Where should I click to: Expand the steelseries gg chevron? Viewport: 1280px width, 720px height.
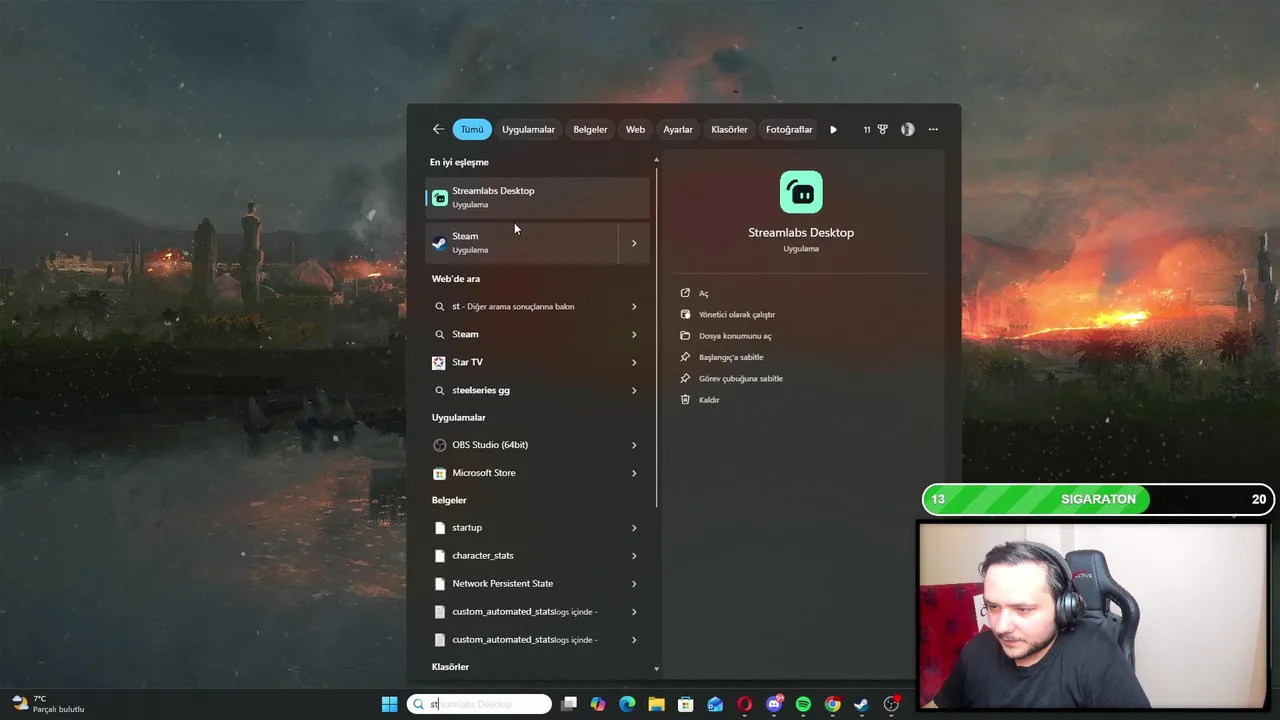pyautogui.click(x=634, y=390)
